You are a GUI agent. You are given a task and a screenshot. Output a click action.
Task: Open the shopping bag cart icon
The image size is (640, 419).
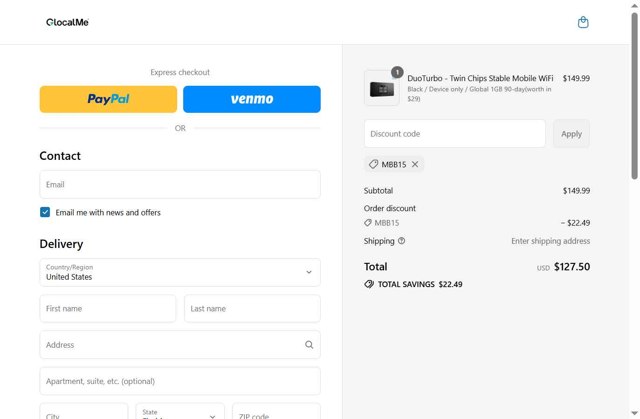click(583, 22)
